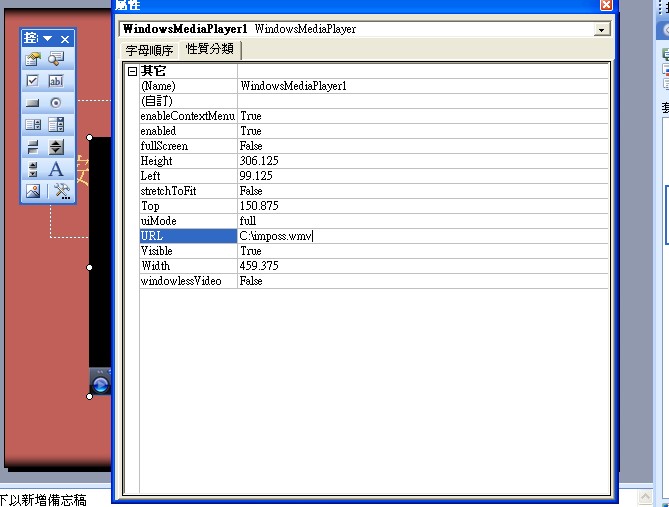The width and height of the screenshot is (669, 507).
Task: Click play button on media player control
Action: pos(101,385)
